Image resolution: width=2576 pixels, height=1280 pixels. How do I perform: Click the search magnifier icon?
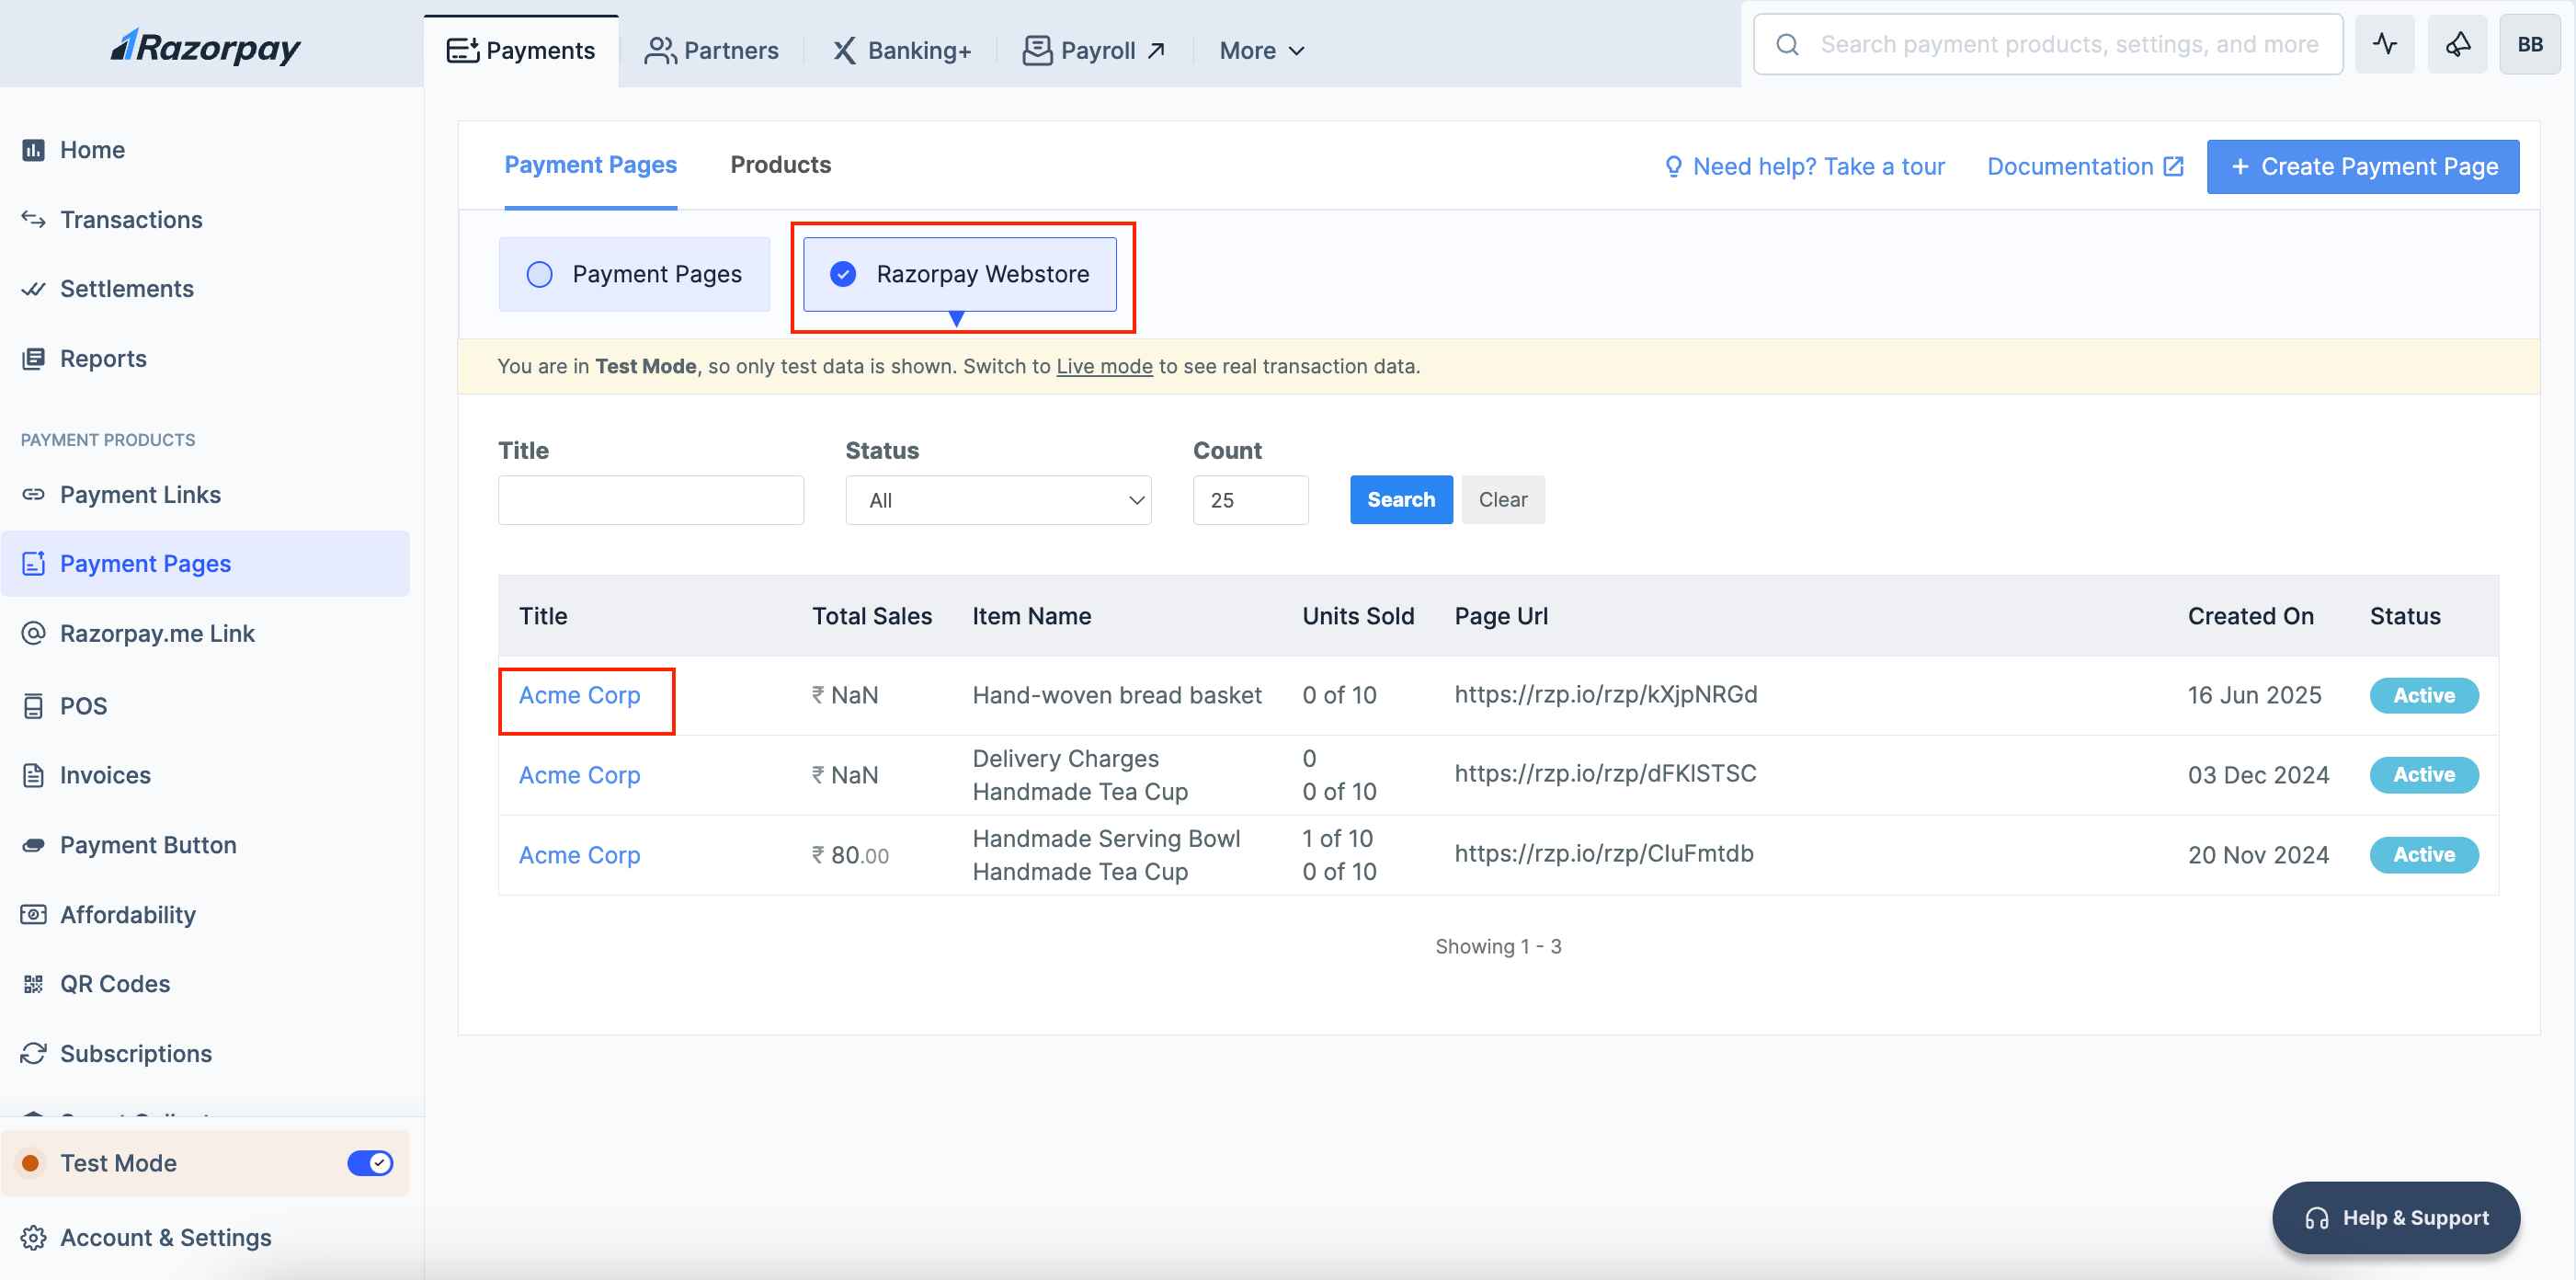pyautogui.click(x=1788, y=44)
